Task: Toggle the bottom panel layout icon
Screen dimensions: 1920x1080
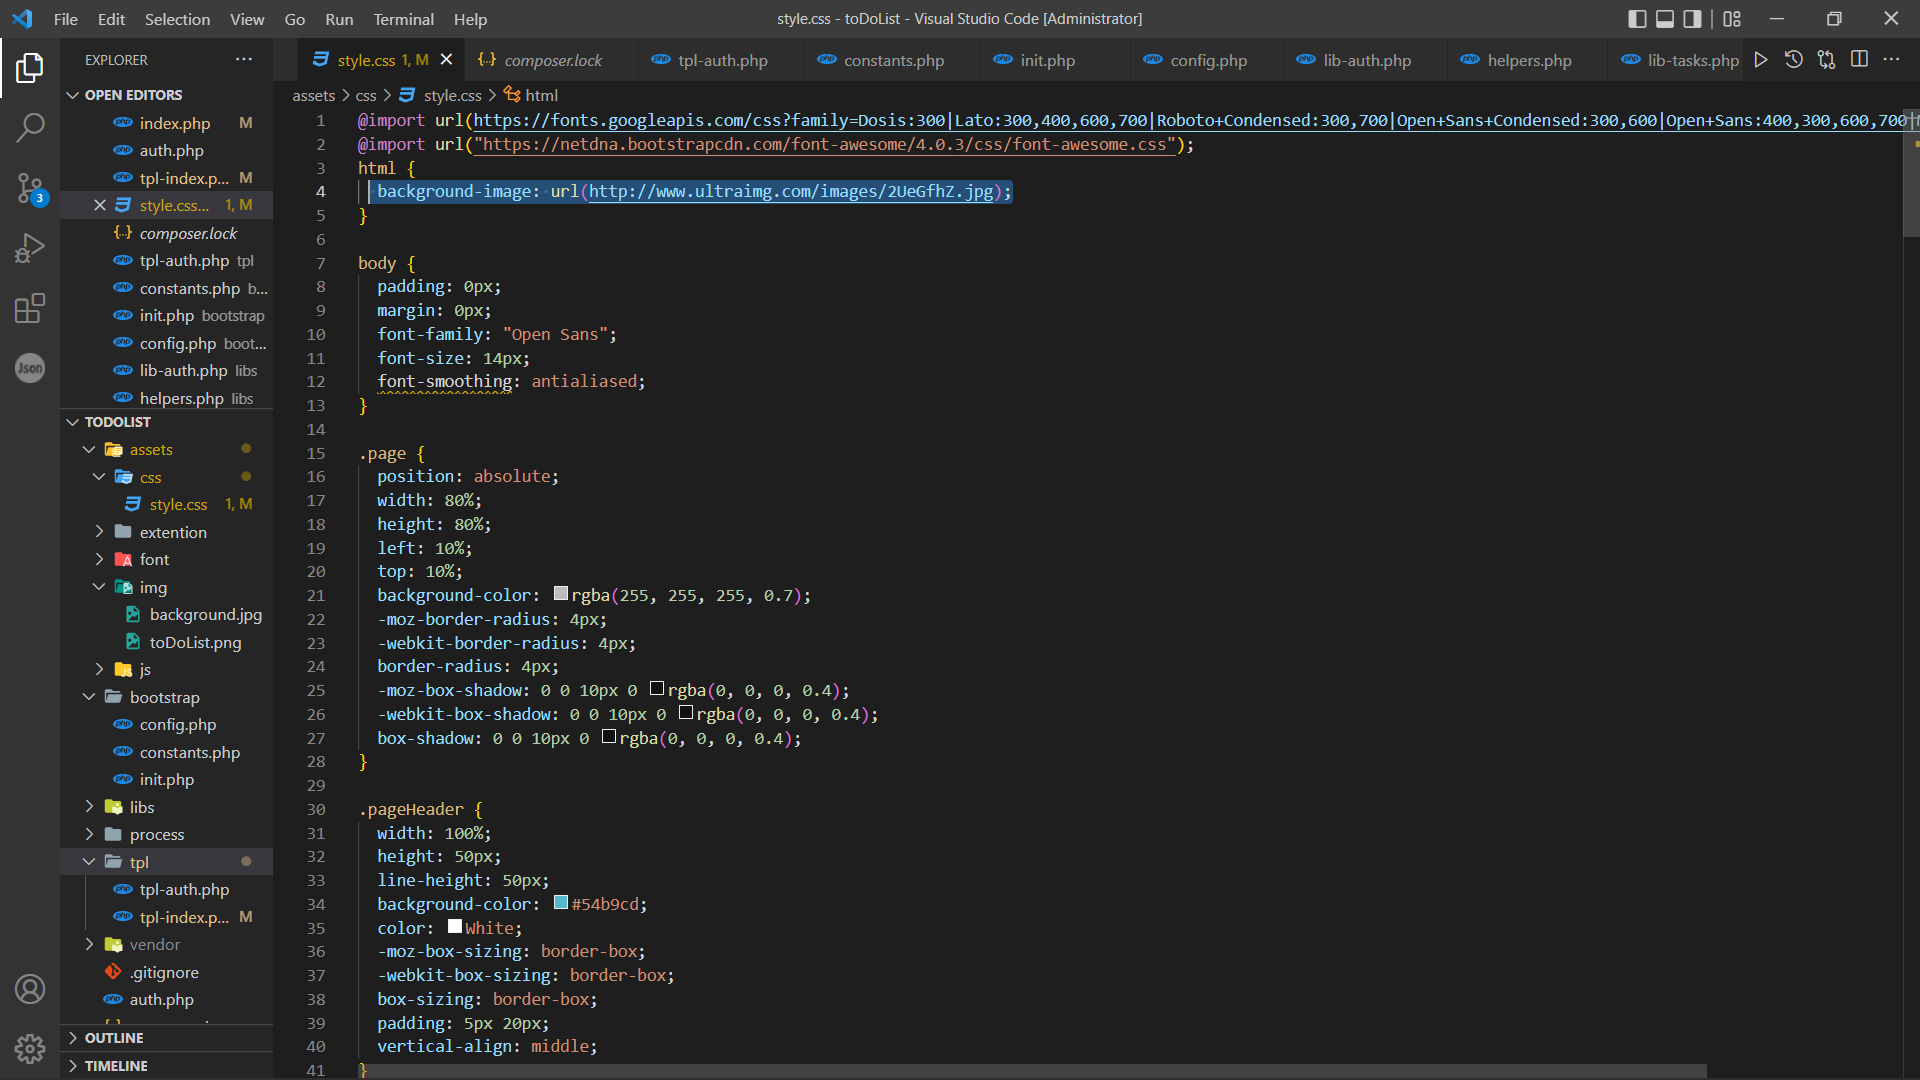Action: coord(1665,19)
